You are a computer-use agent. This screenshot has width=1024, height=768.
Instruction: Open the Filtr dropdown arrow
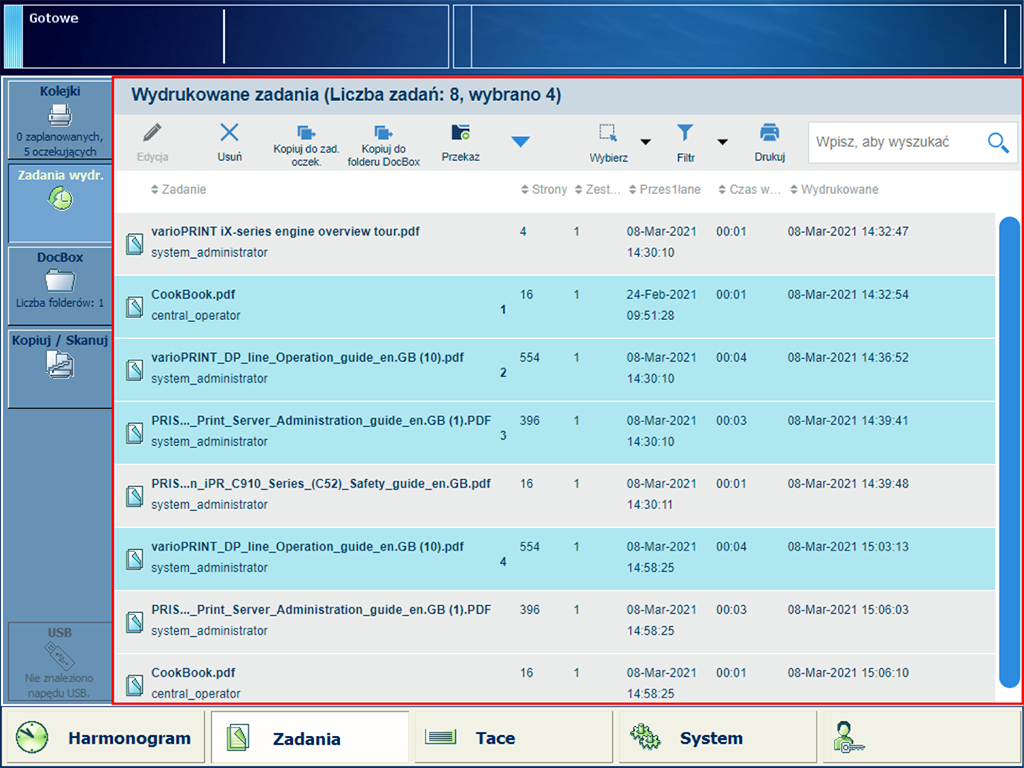point(721,142)
